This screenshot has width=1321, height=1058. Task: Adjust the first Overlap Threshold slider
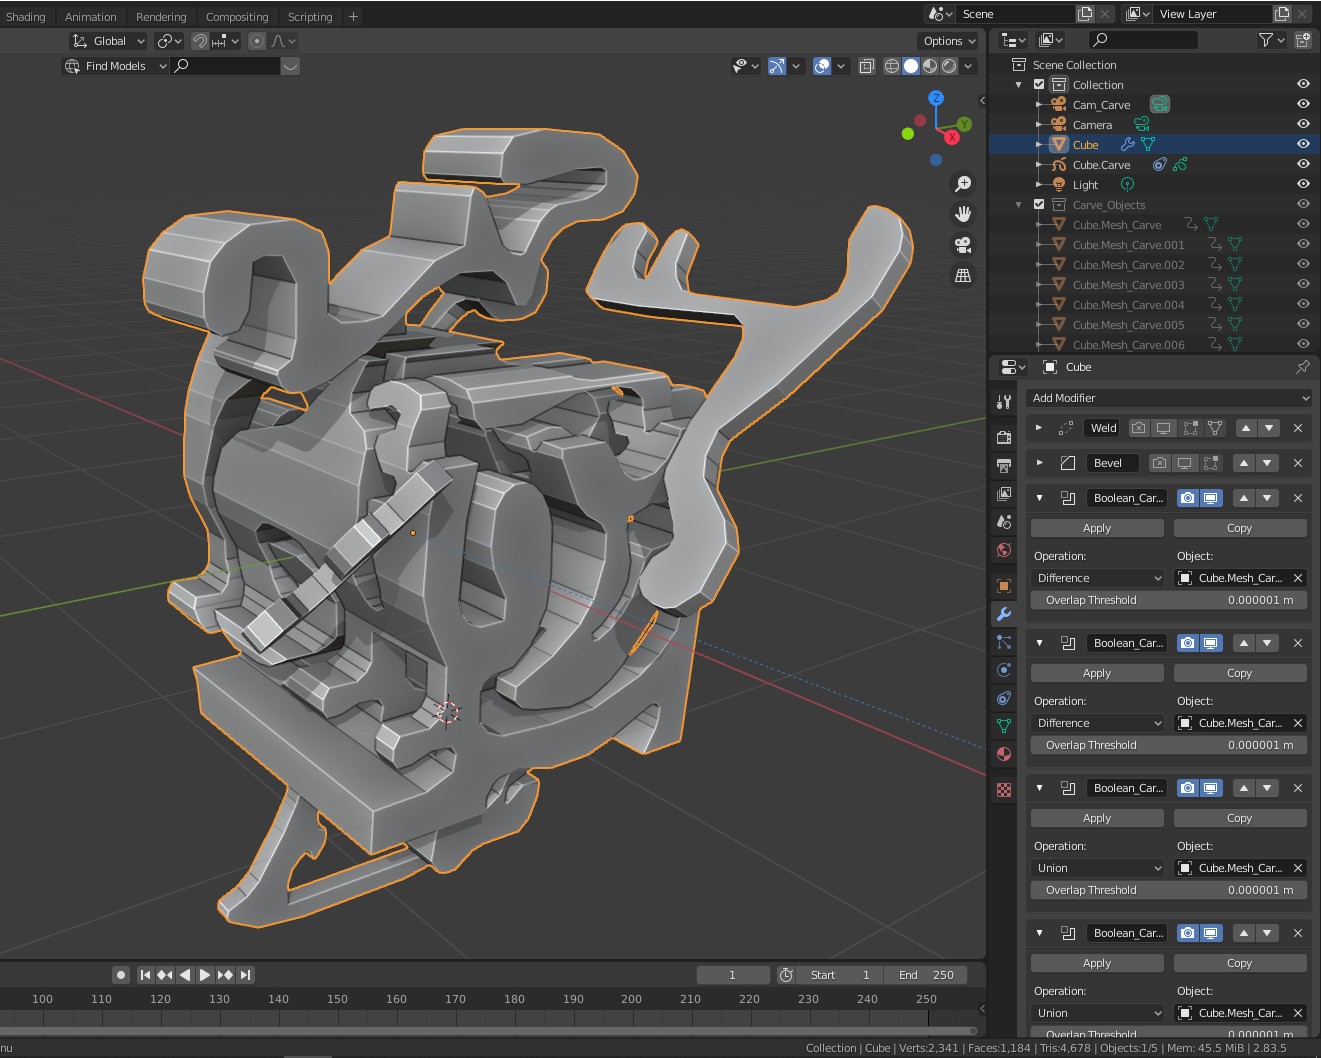(x=1168, y=600)
